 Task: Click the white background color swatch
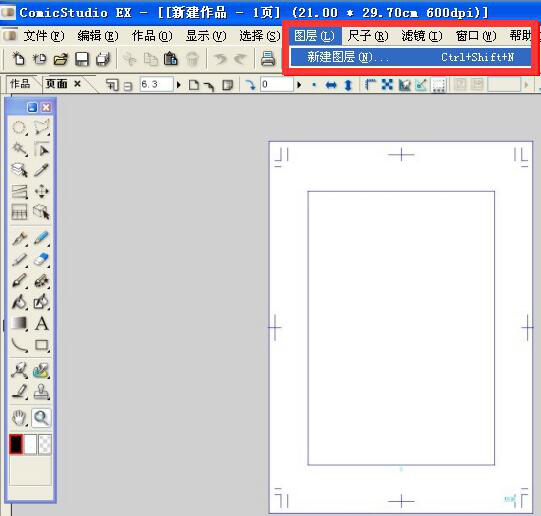click(x=30, y=444)
